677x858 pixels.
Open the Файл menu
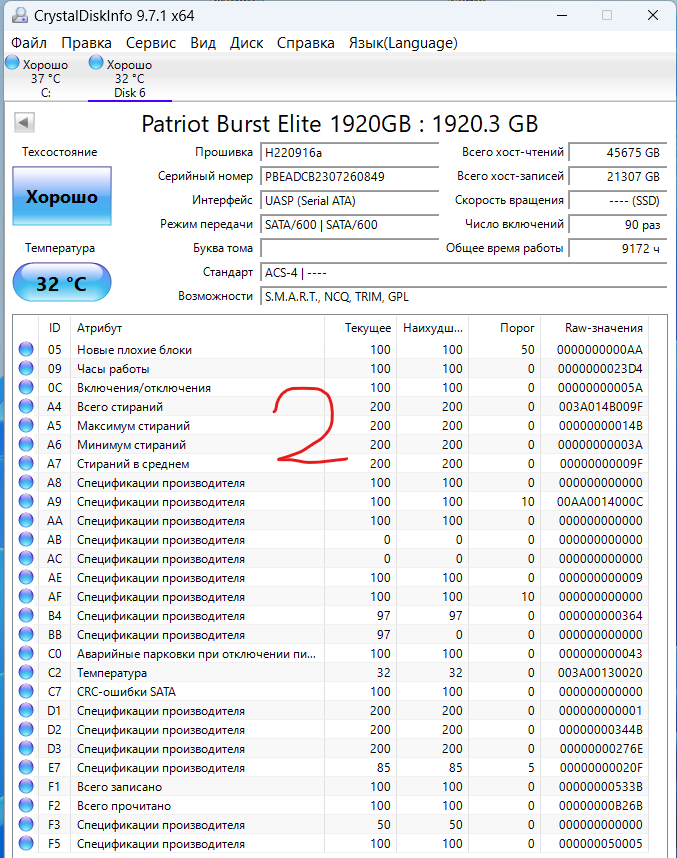28,43
